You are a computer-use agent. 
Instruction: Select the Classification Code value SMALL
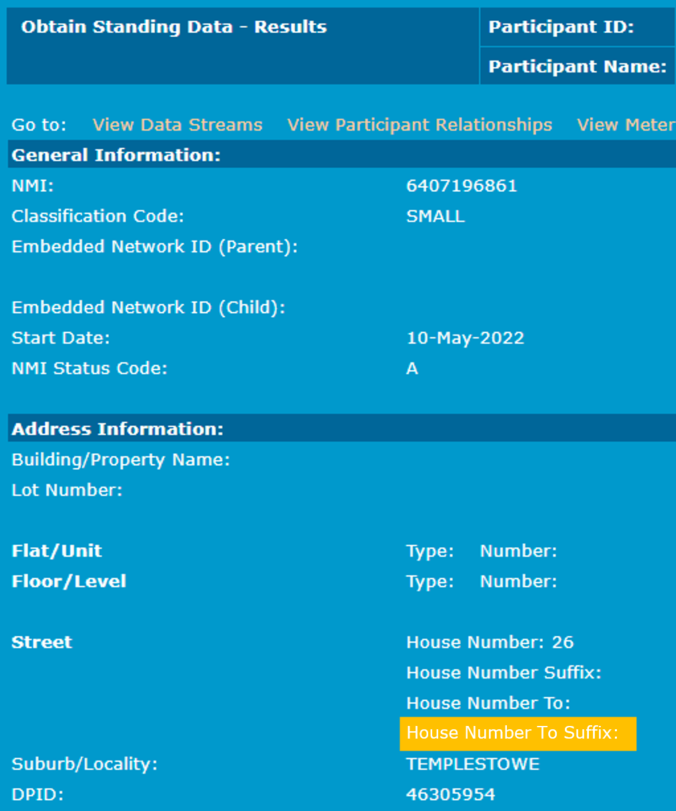[x=435, y=216]
